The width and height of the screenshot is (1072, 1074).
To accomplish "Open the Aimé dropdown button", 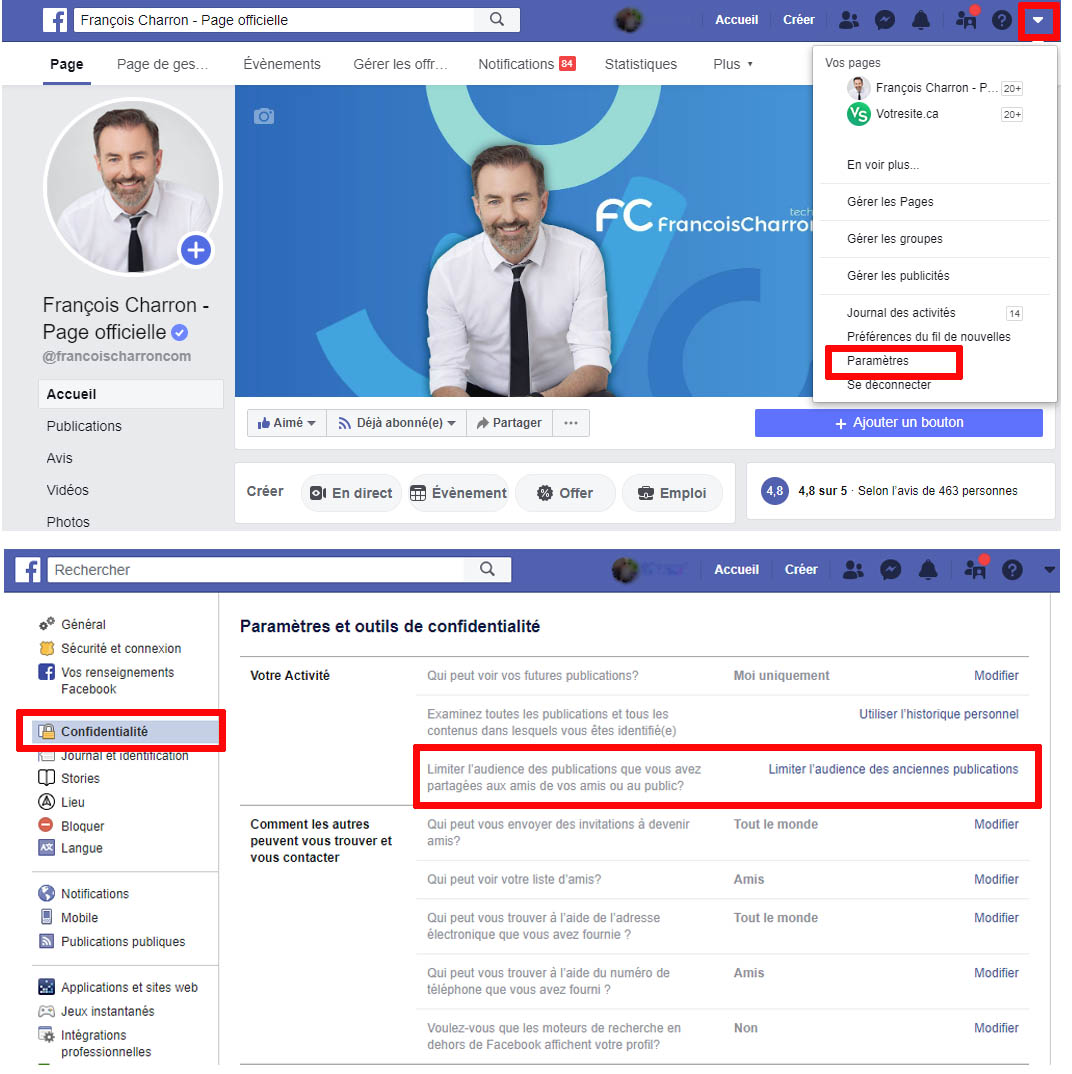I will point(286,423).
